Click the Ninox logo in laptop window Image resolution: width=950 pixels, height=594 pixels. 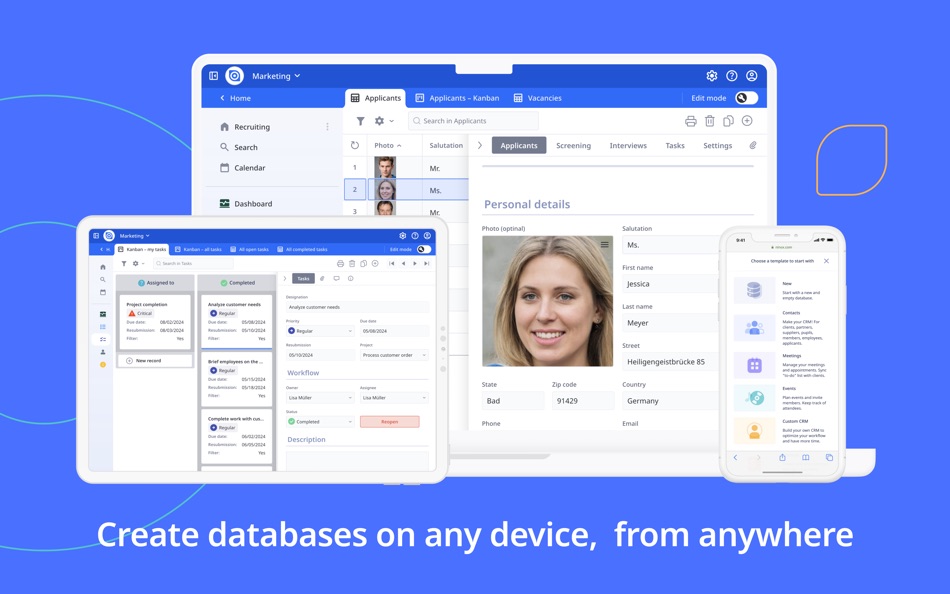234,76
